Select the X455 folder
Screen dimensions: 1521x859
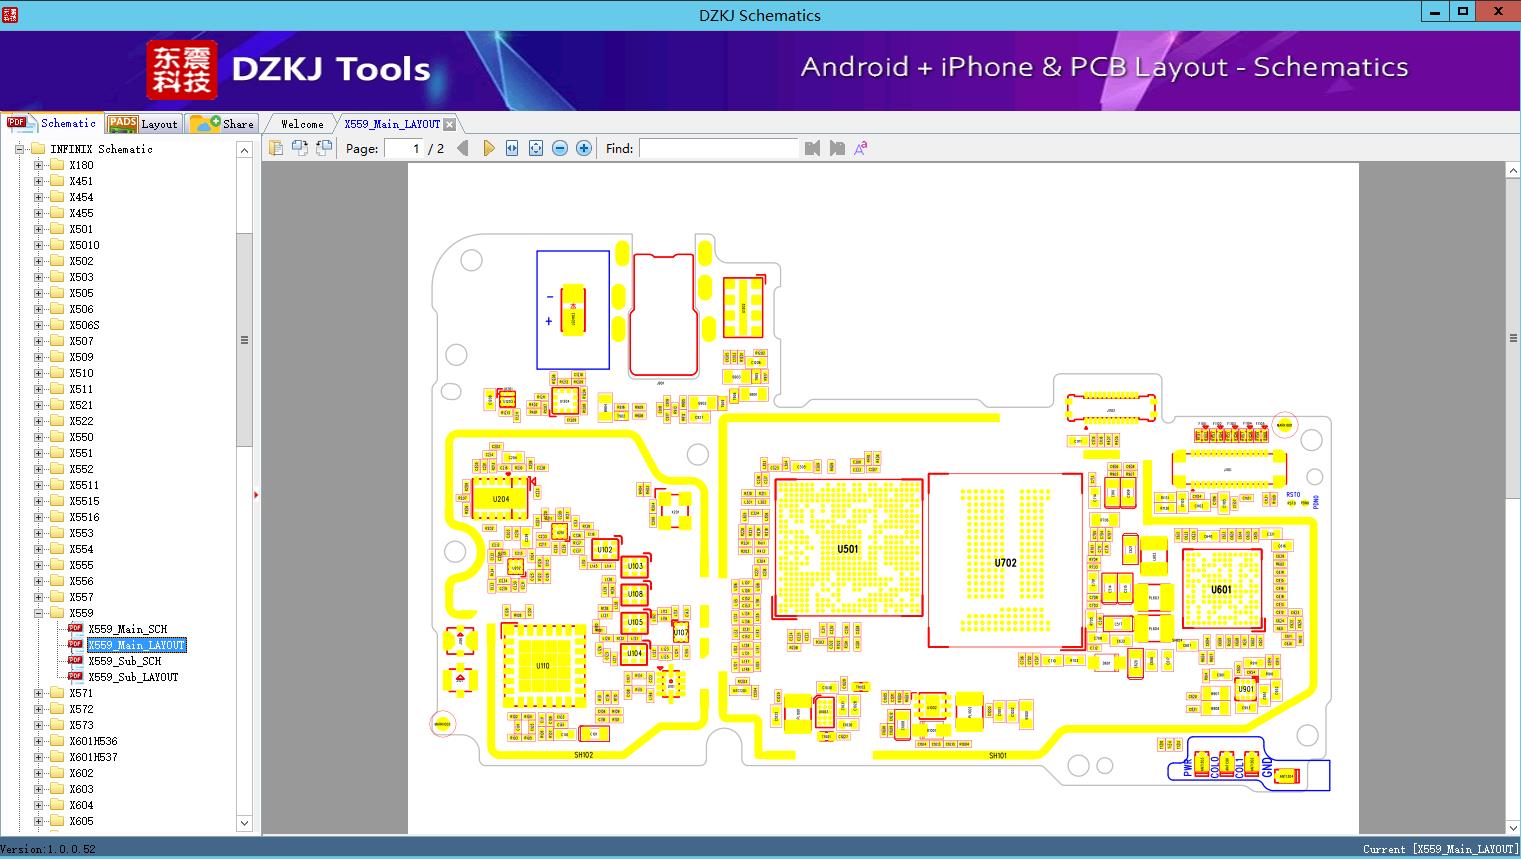(x=81, y=213)
